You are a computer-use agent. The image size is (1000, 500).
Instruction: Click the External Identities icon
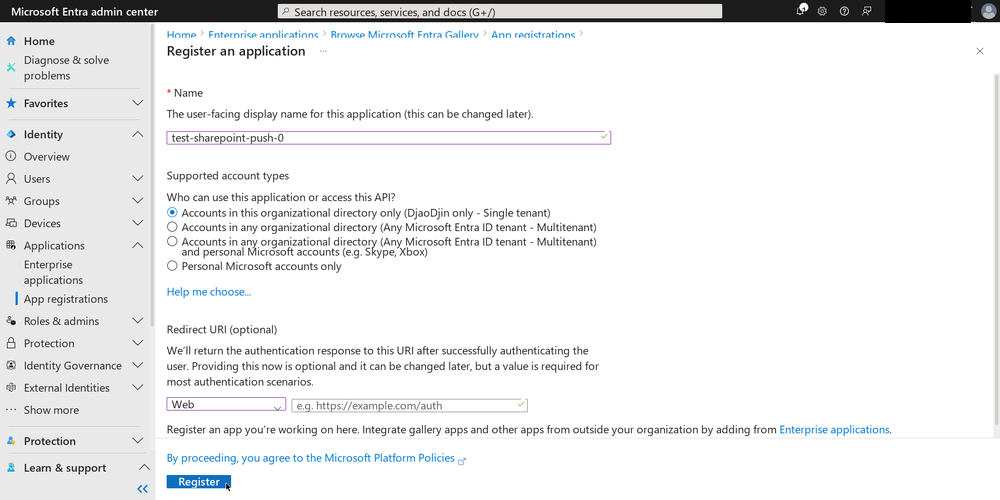click(11, 388)
